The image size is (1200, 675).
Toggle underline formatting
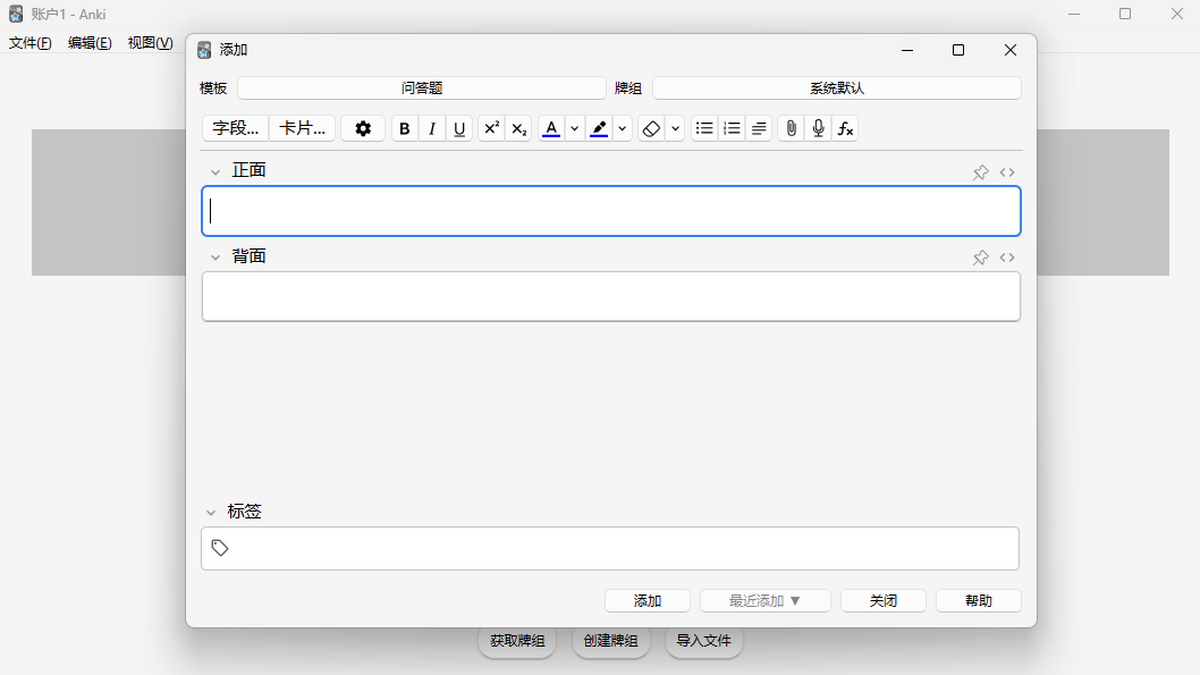click(459, 128)
